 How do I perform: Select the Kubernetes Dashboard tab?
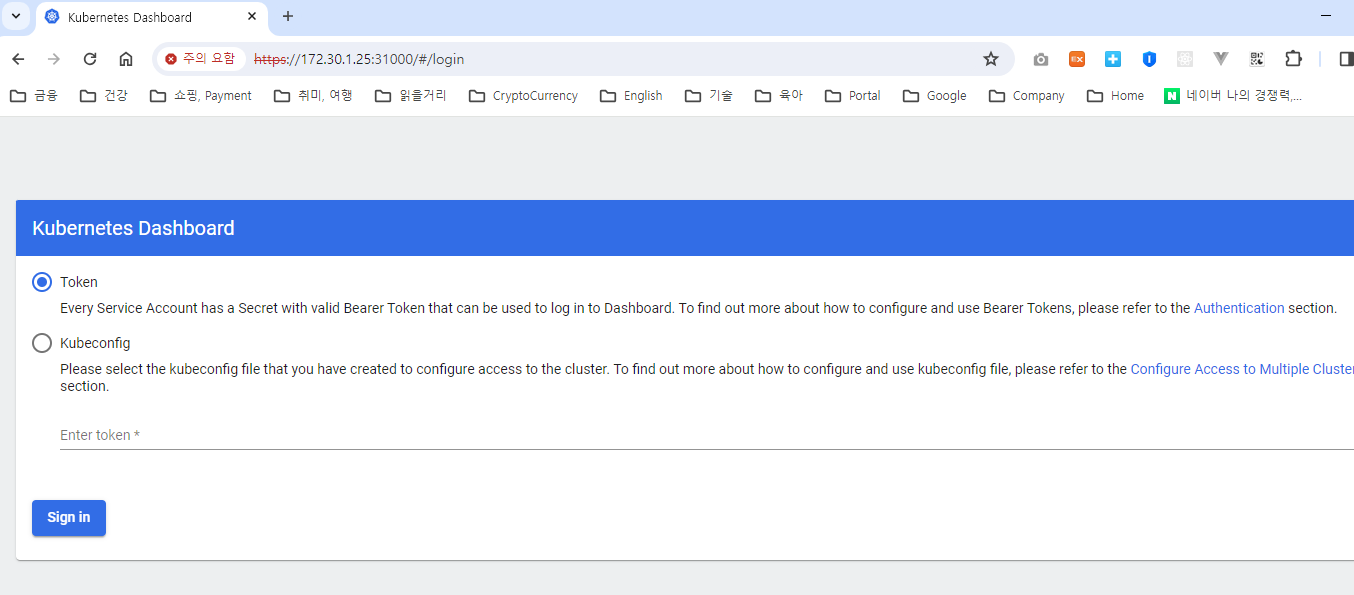152,18
